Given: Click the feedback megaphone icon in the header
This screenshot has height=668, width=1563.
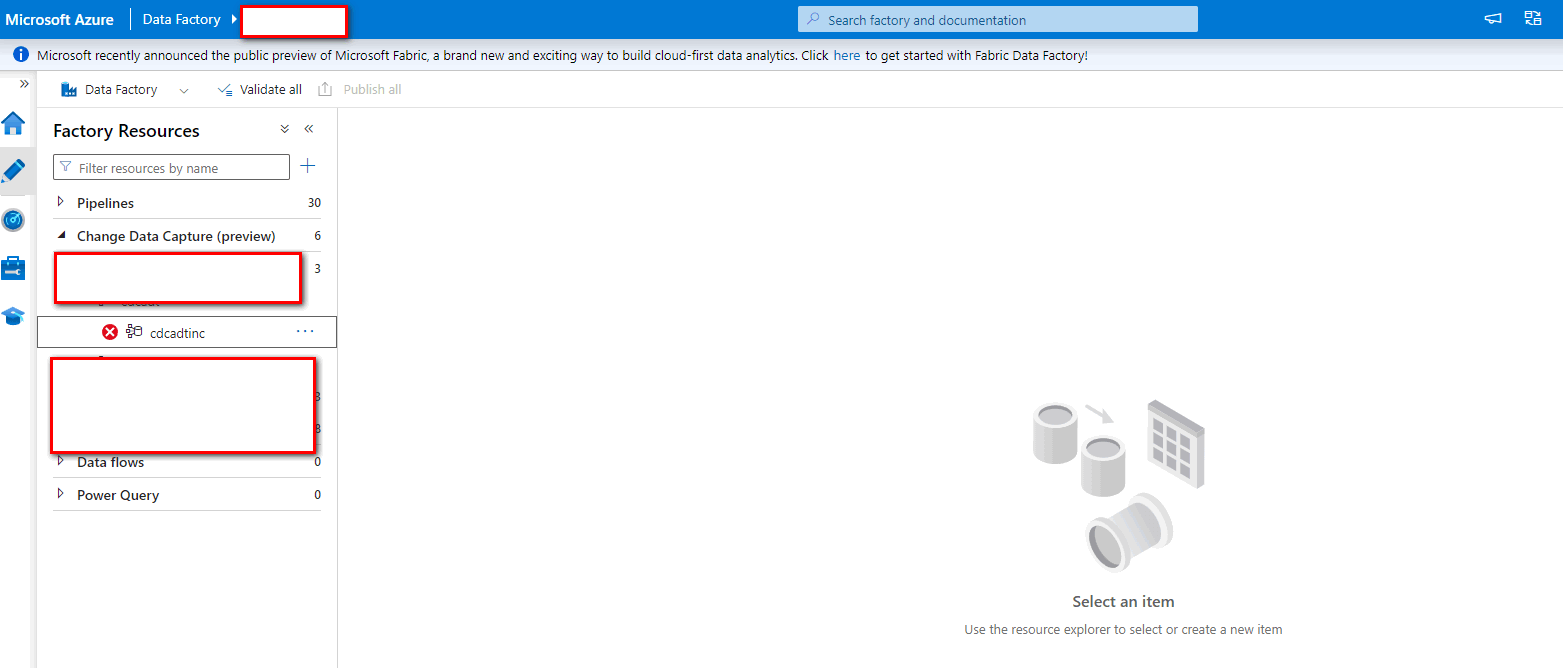Looking at the screenshot, I should pos(1492,18).
